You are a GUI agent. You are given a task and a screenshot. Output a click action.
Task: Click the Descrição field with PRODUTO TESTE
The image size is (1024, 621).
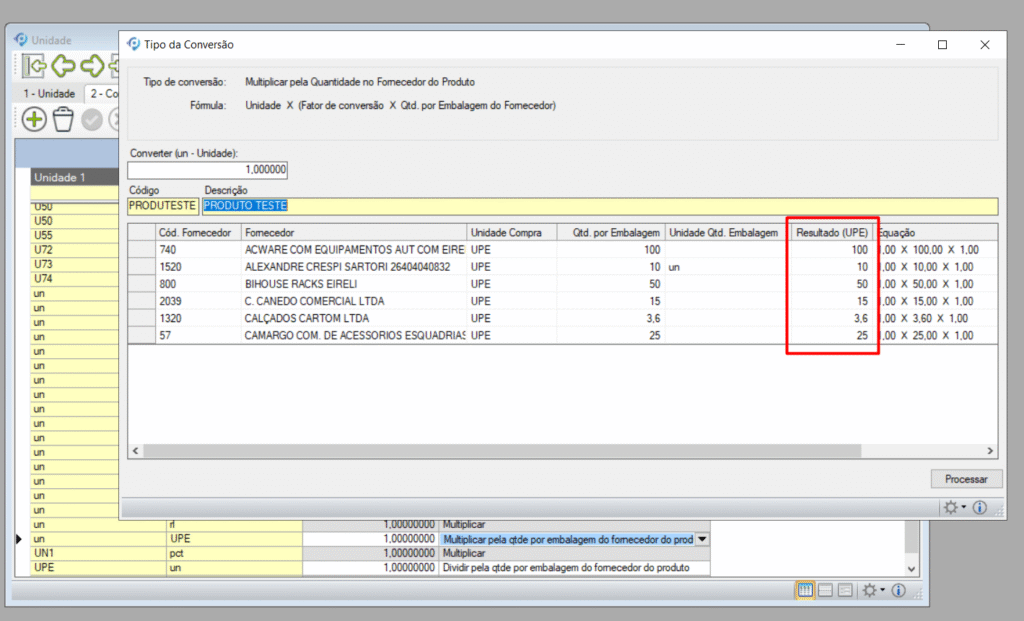tap(598, 206)
